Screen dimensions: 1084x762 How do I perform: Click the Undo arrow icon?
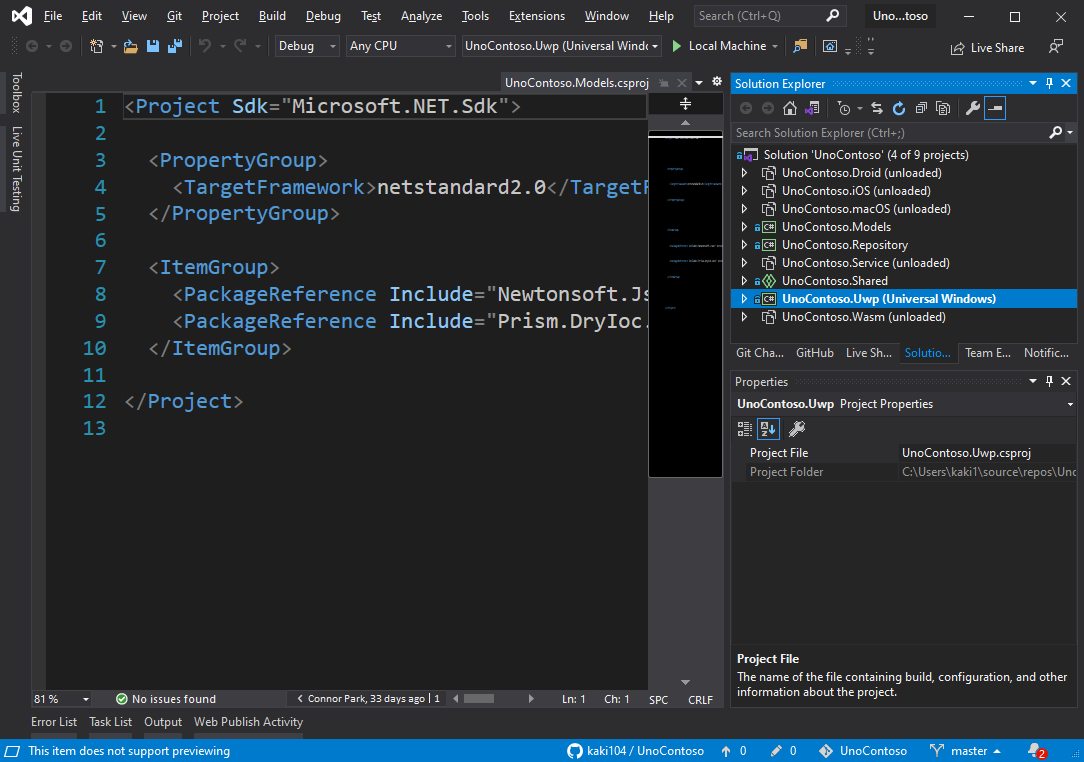point(205,46)
